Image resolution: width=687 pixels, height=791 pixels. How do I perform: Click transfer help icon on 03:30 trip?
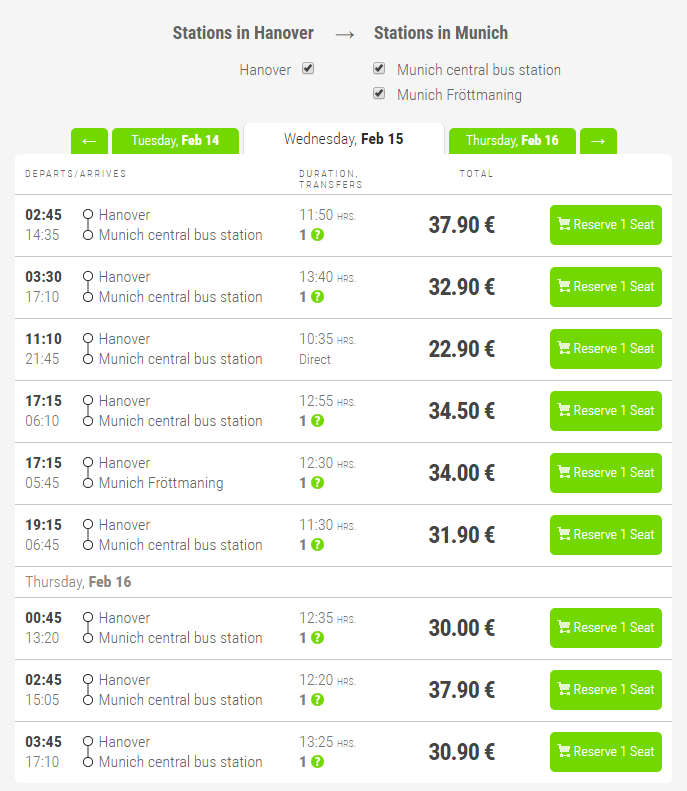coord(317,297)
